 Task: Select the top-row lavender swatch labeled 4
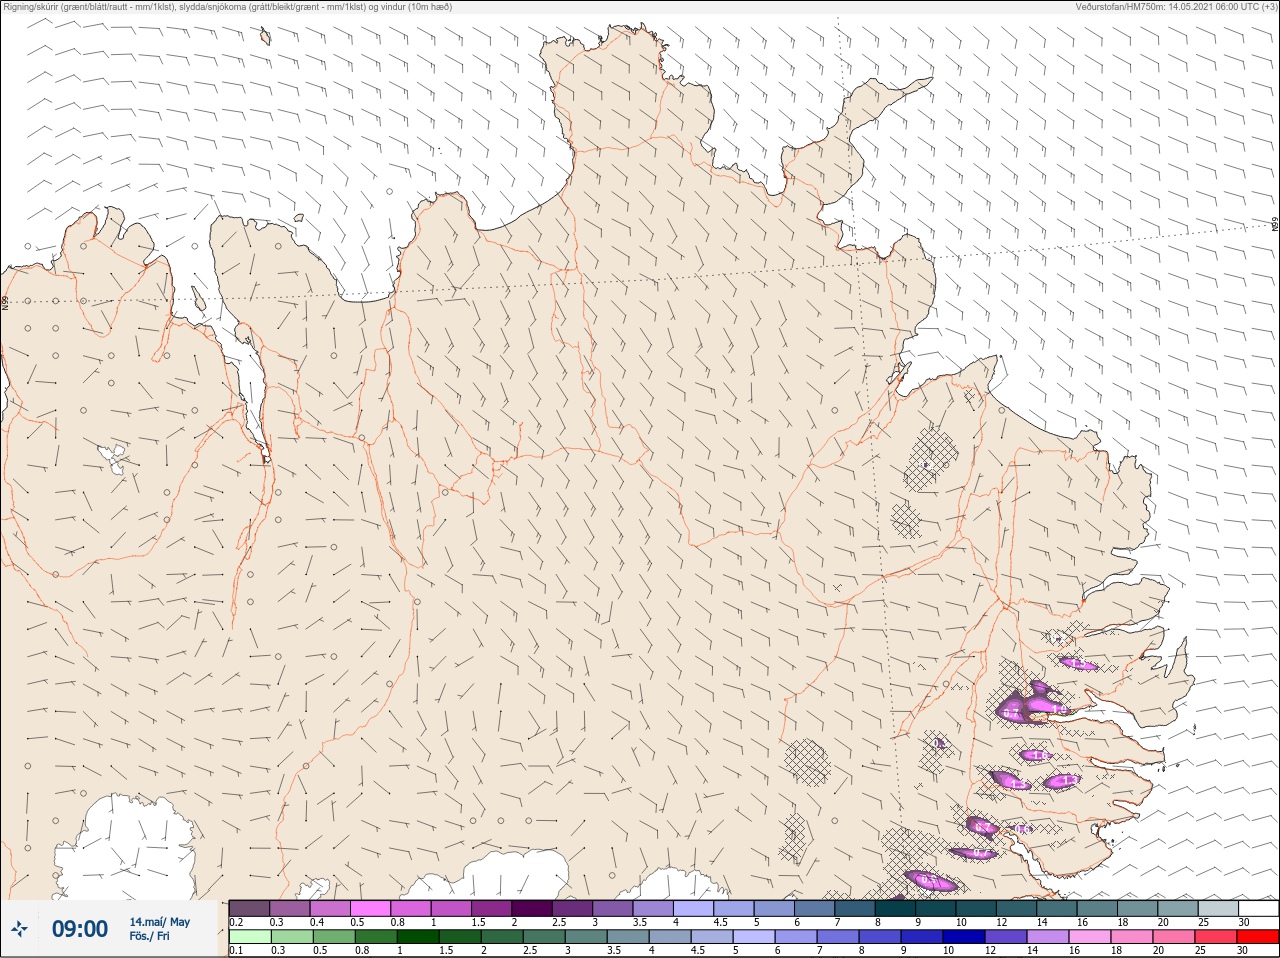tap(693, 908)
